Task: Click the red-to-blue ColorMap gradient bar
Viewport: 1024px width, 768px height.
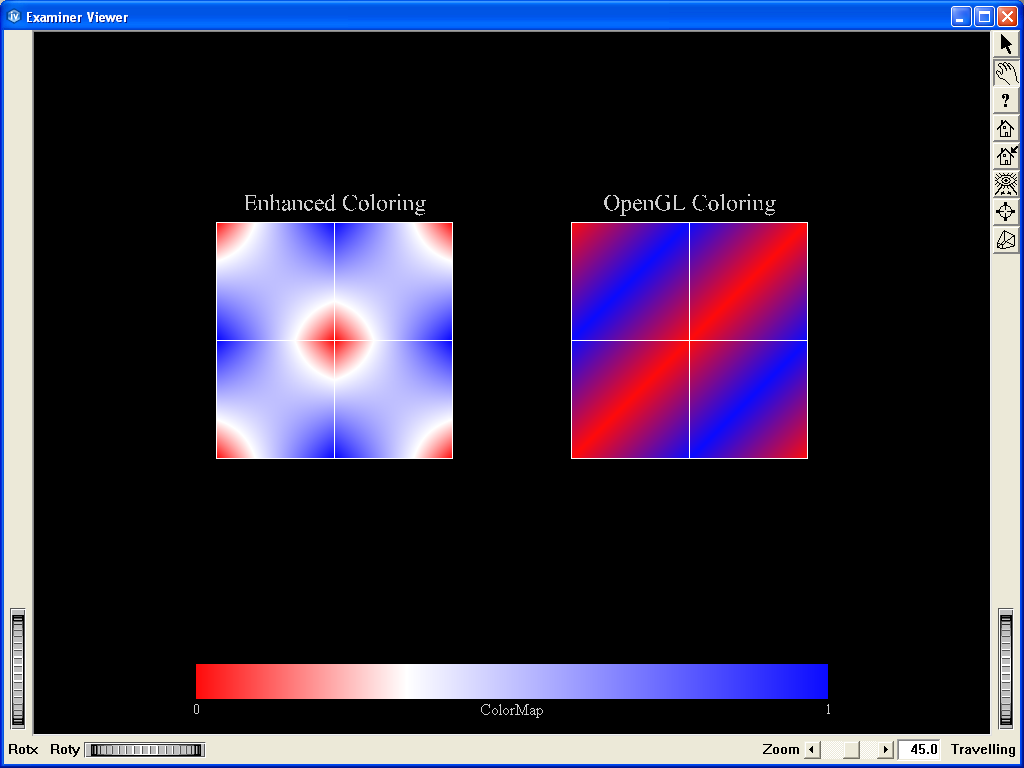Action: [511, 681]
